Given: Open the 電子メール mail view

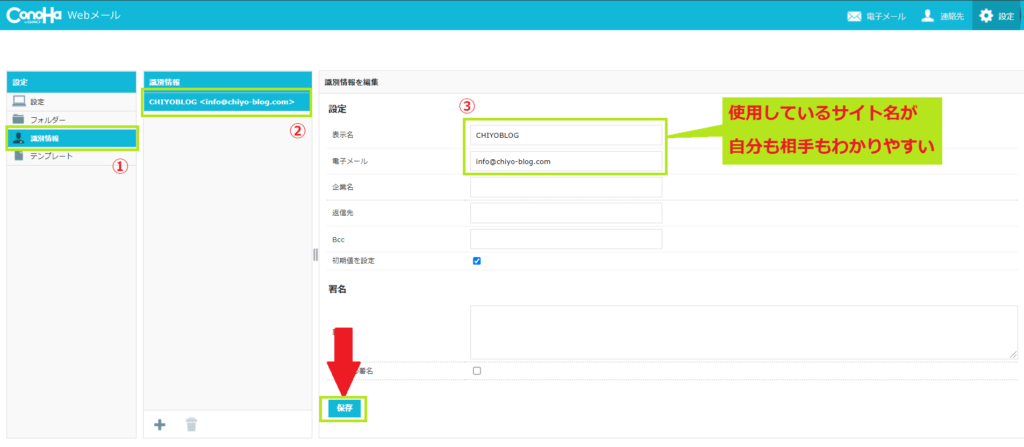Looking at the screenshot, I should click(877, 16).
